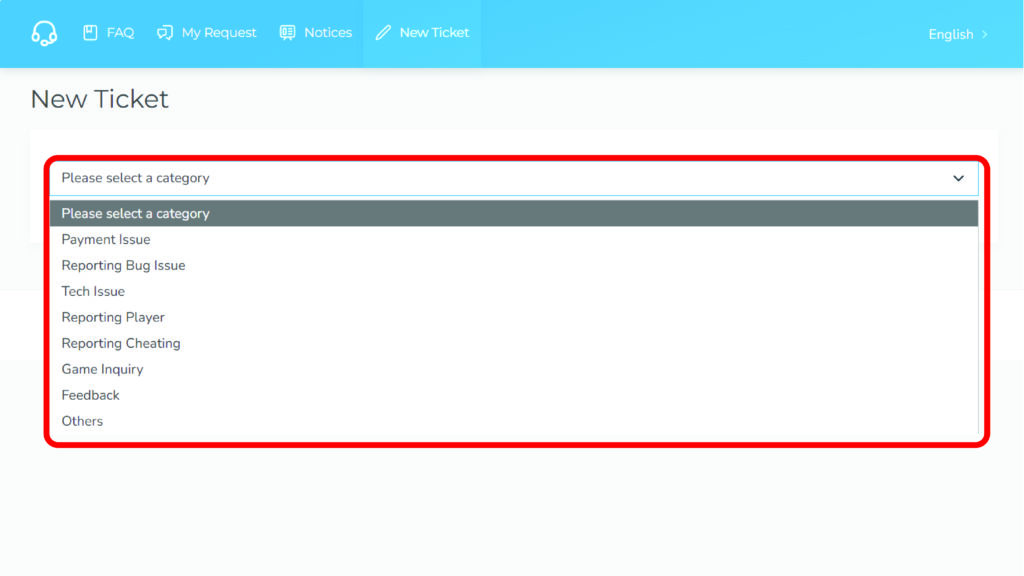The image size is (1024, 576).
Task: Select the Others category option
Action: click(82, 421)
